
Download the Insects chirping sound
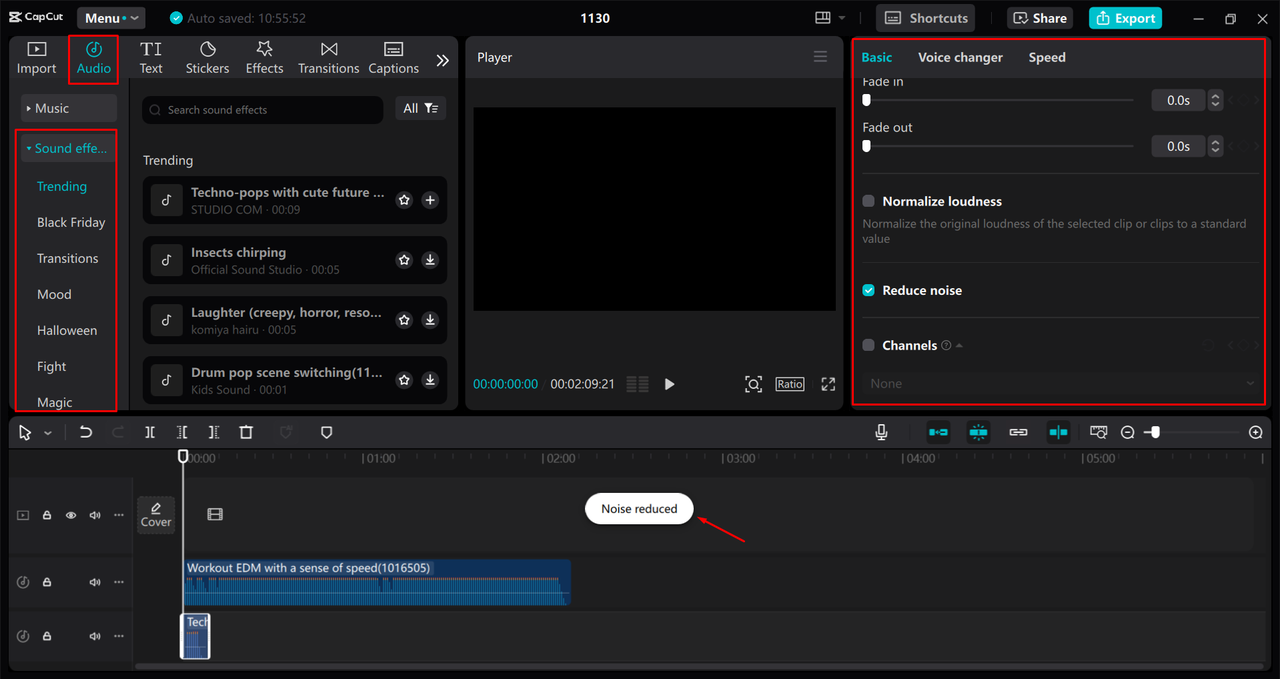pos(430,260)
